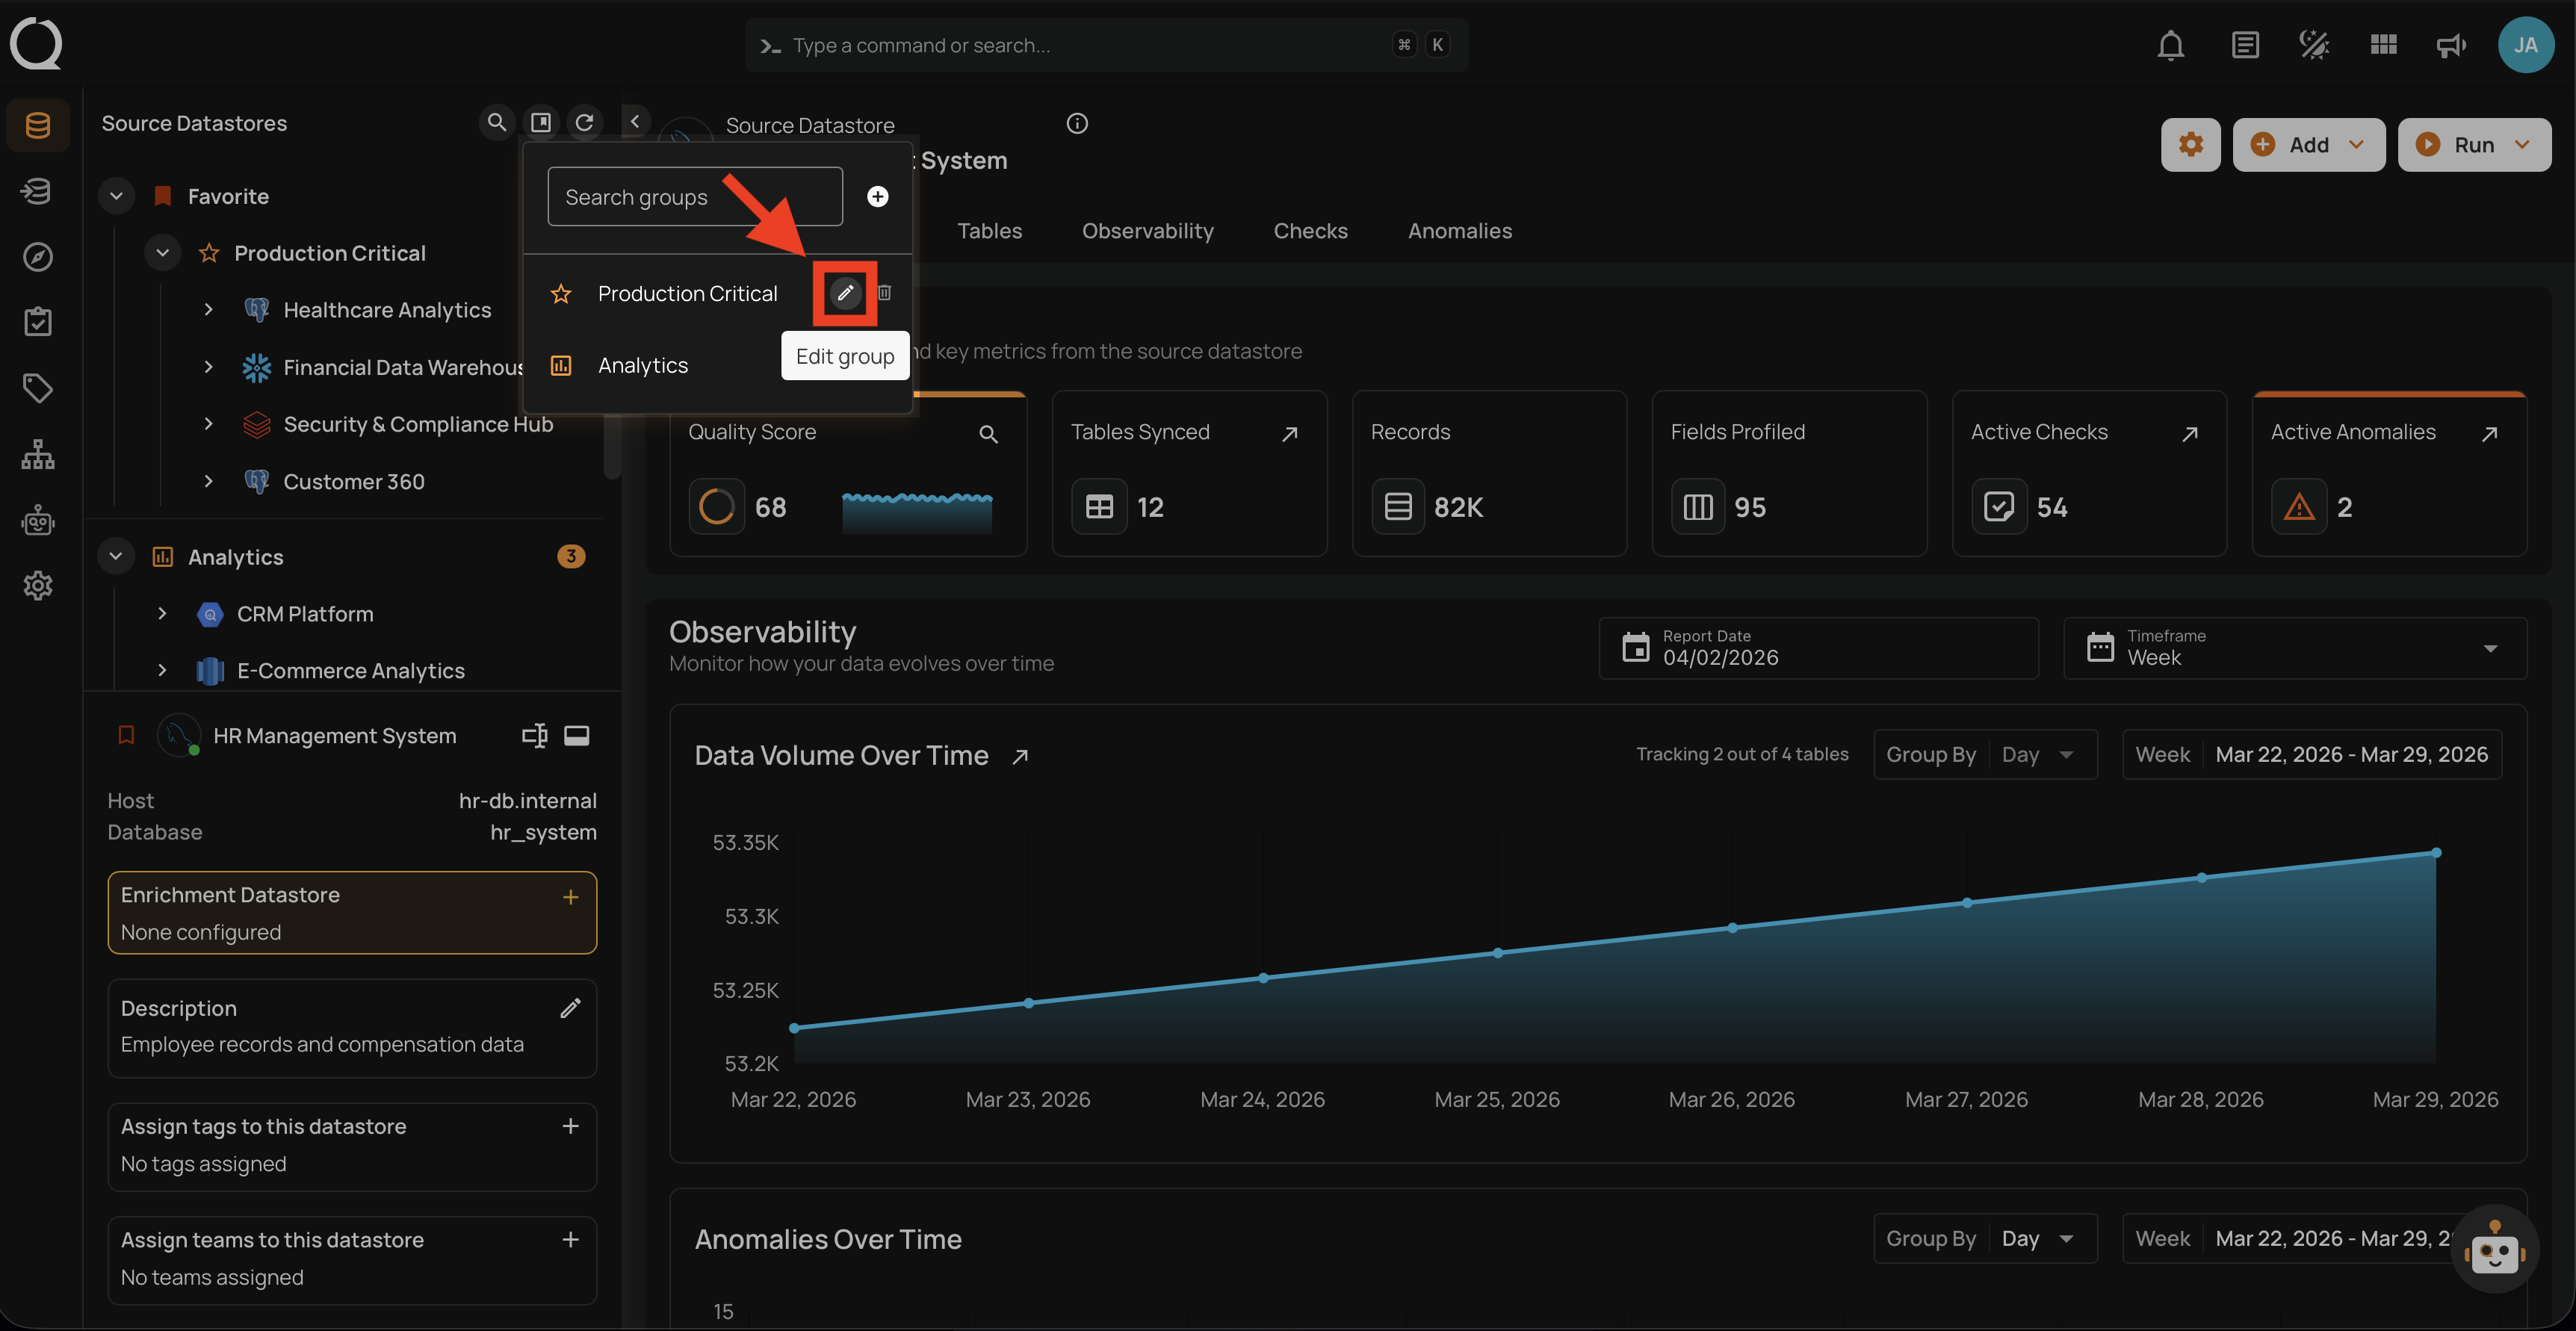2576x1331 pixels.
Task: Open the notifications bell icon
Action: pos(2170,45)
